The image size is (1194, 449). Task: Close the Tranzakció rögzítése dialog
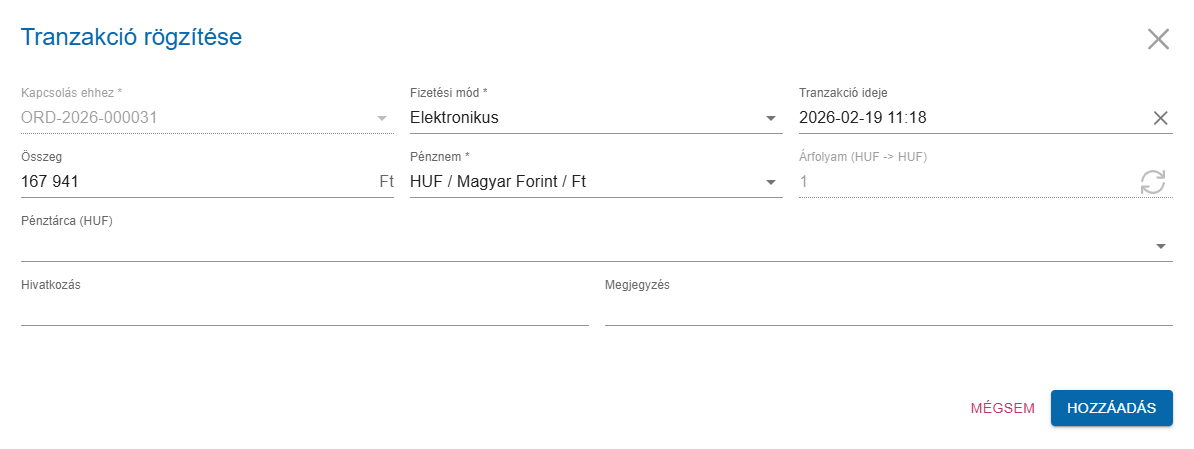pos(1158,39)
